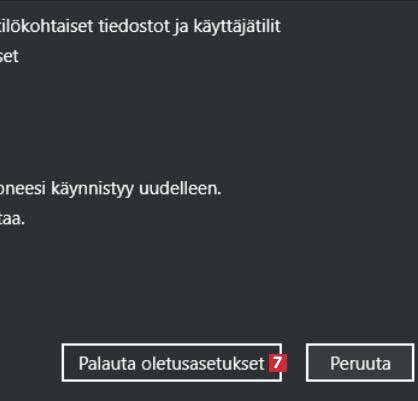
Task: Click the word 'ja' in the top text line
Action: click(182, 27)
